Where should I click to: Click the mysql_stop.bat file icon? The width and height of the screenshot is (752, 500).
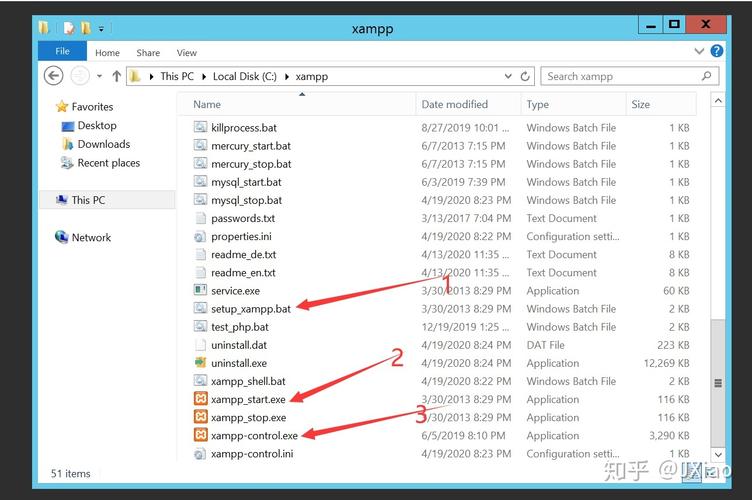pyautogui.click(x=200, y=199)
